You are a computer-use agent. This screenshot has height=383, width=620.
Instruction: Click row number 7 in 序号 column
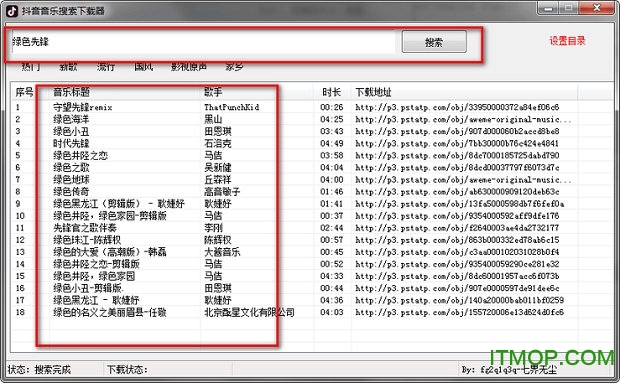point(18,179)
